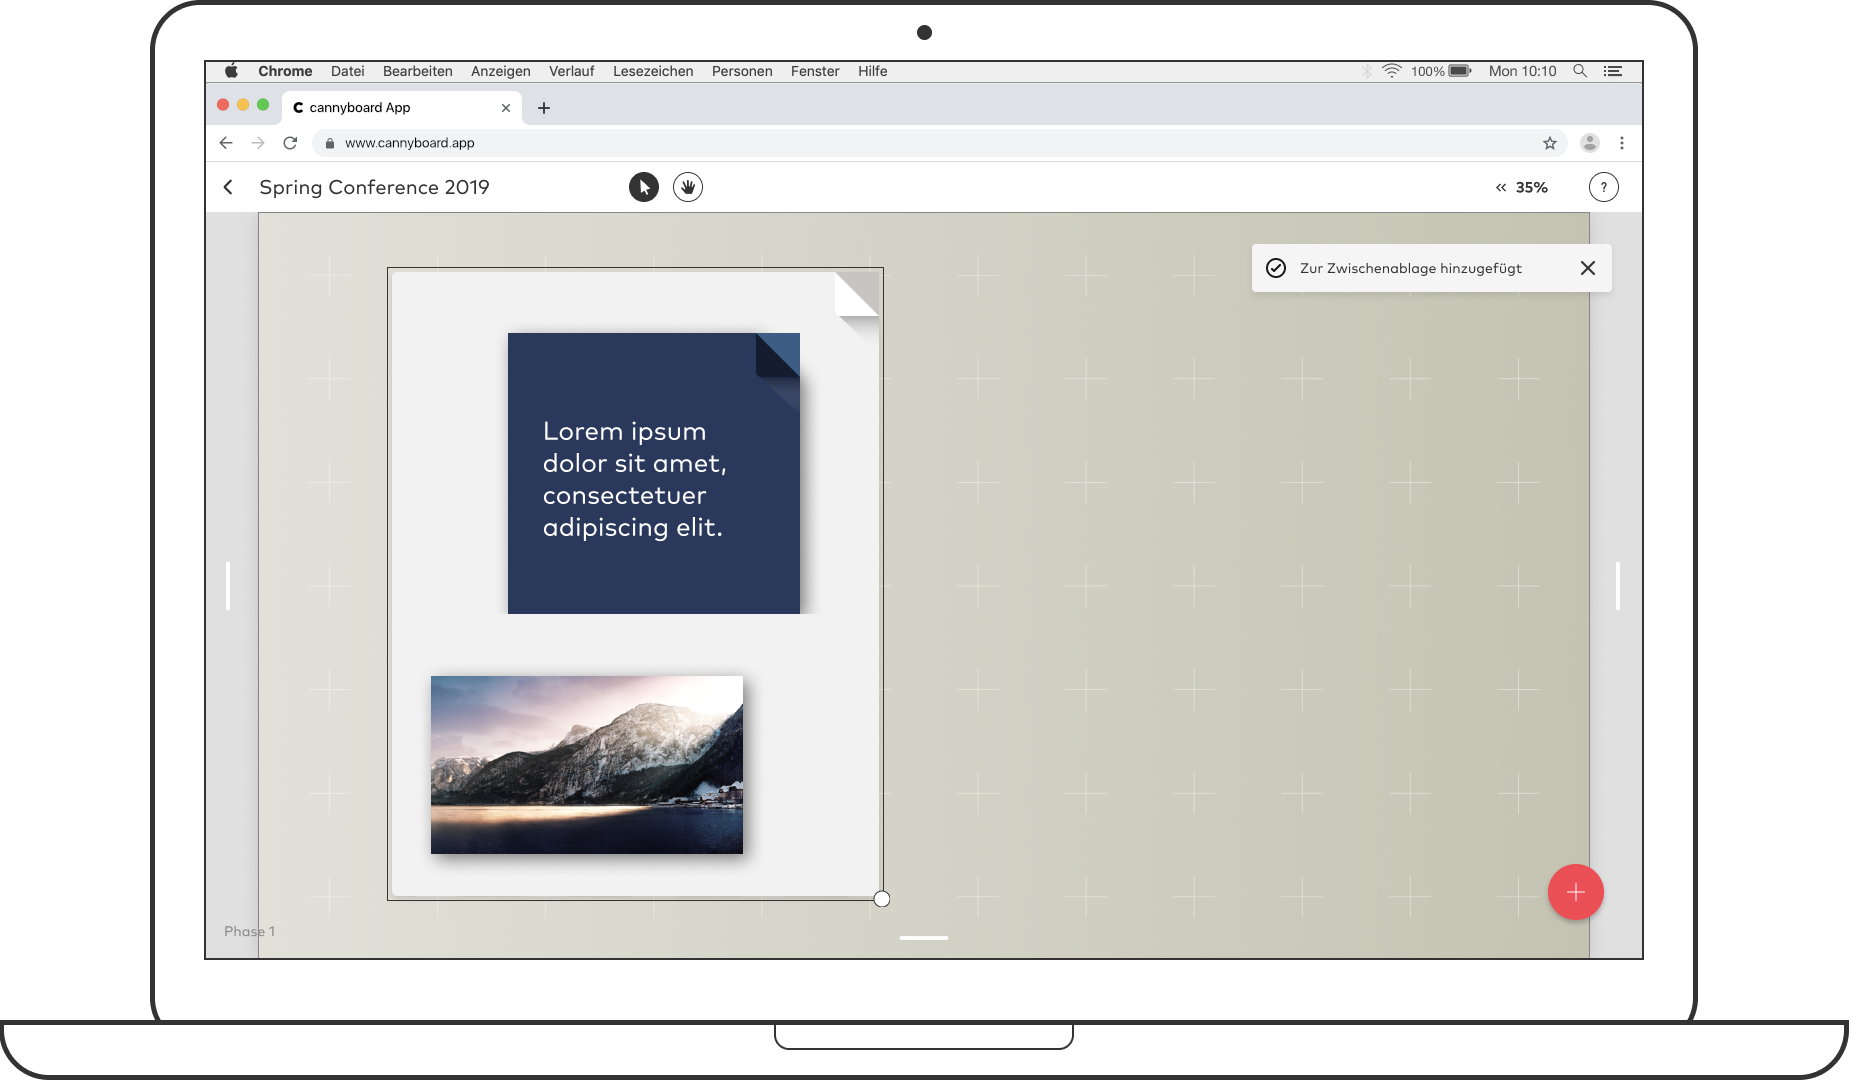
Task: Open notification center list icon
Action: click(x=1613, y=71)
